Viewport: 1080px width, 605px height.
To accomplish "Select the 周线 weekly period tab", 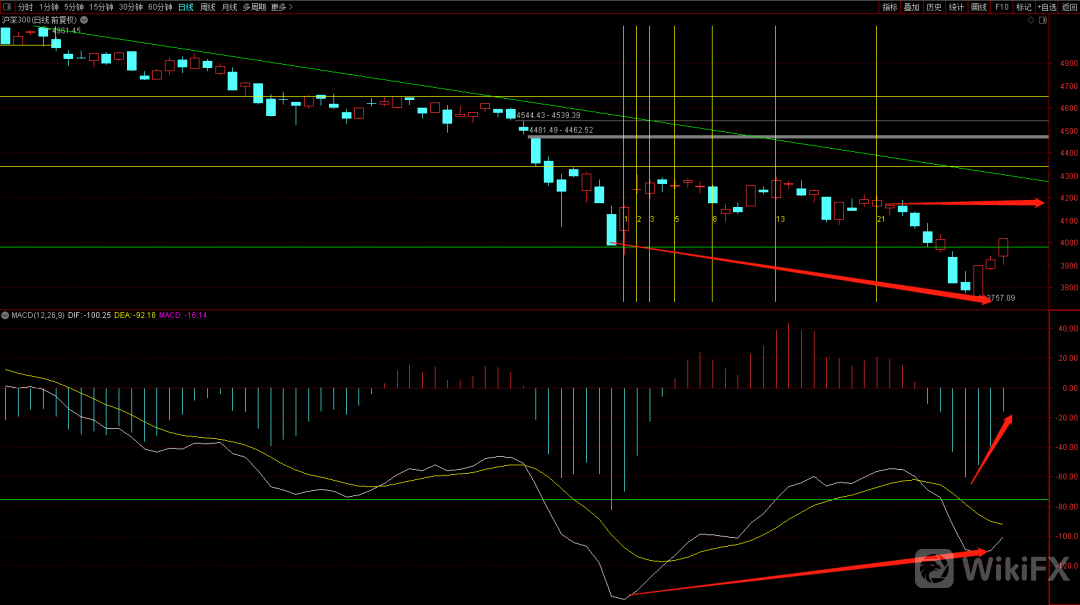I will (208, 7).
